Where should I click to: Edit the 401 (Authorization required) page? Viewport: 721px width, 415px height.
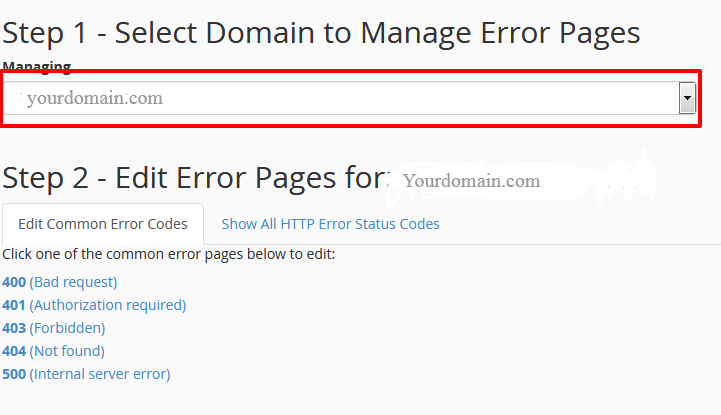[x=94, y=305]
